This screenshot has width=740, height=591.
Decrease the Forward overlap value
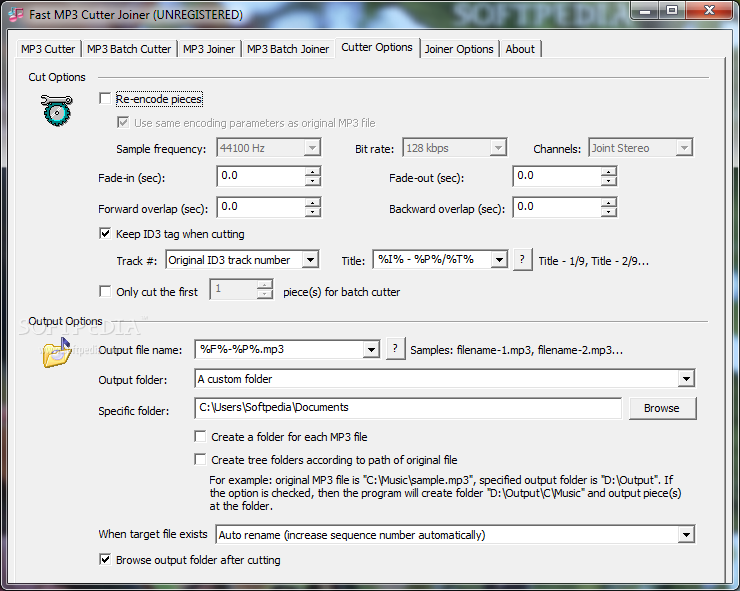tap(312, 212)
